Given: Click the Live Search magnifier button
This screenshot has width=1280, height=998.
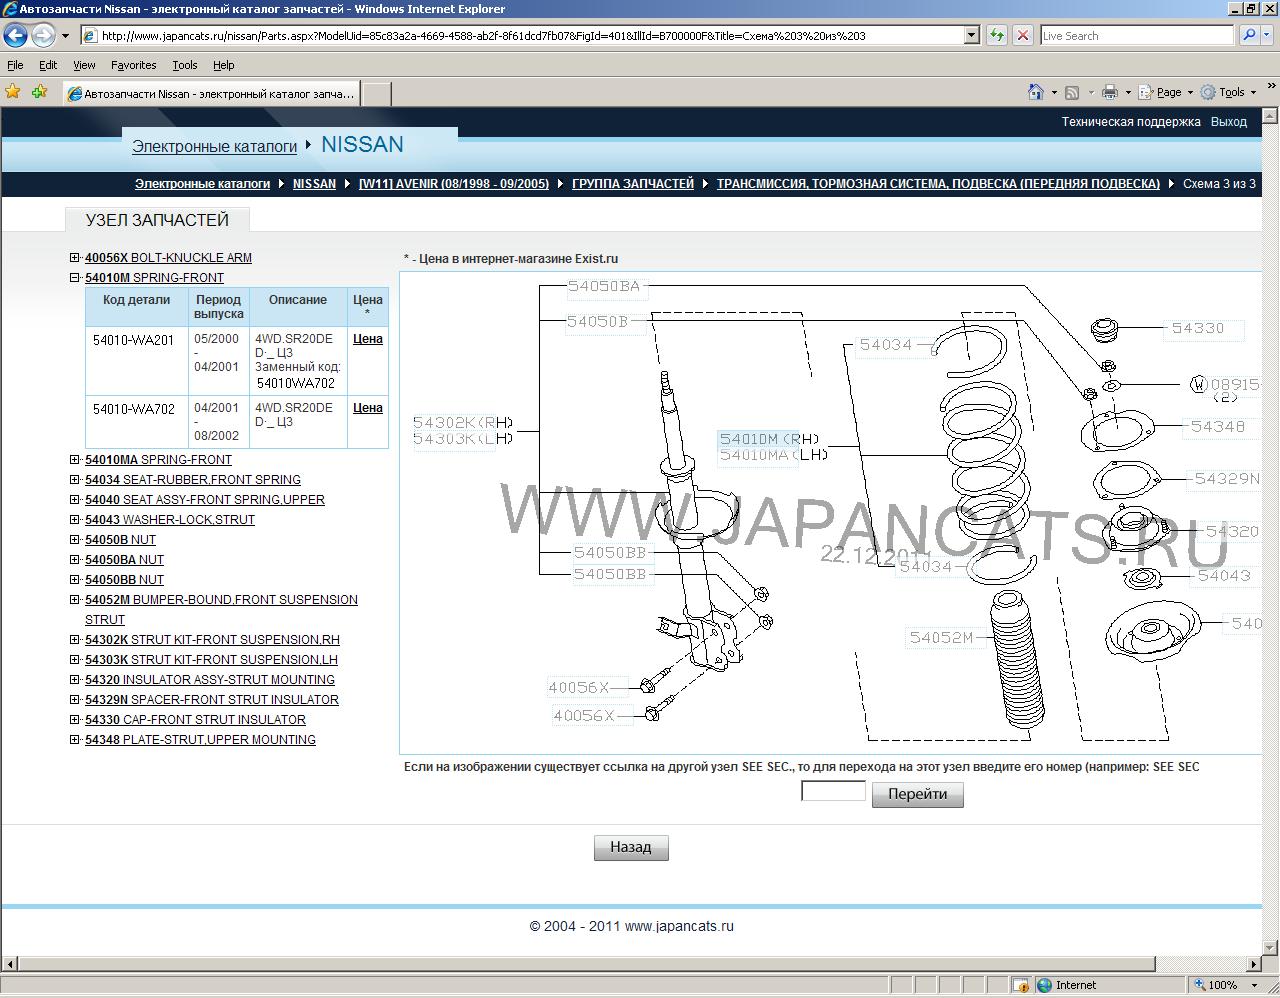Looking at the screenshot, I should click(1248, 35).
